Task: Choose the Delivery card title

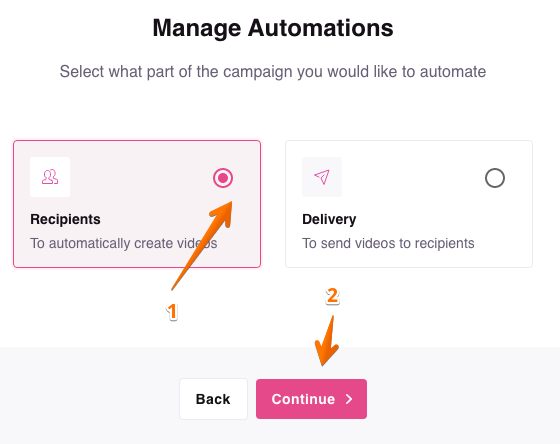Action: point(329,219)
